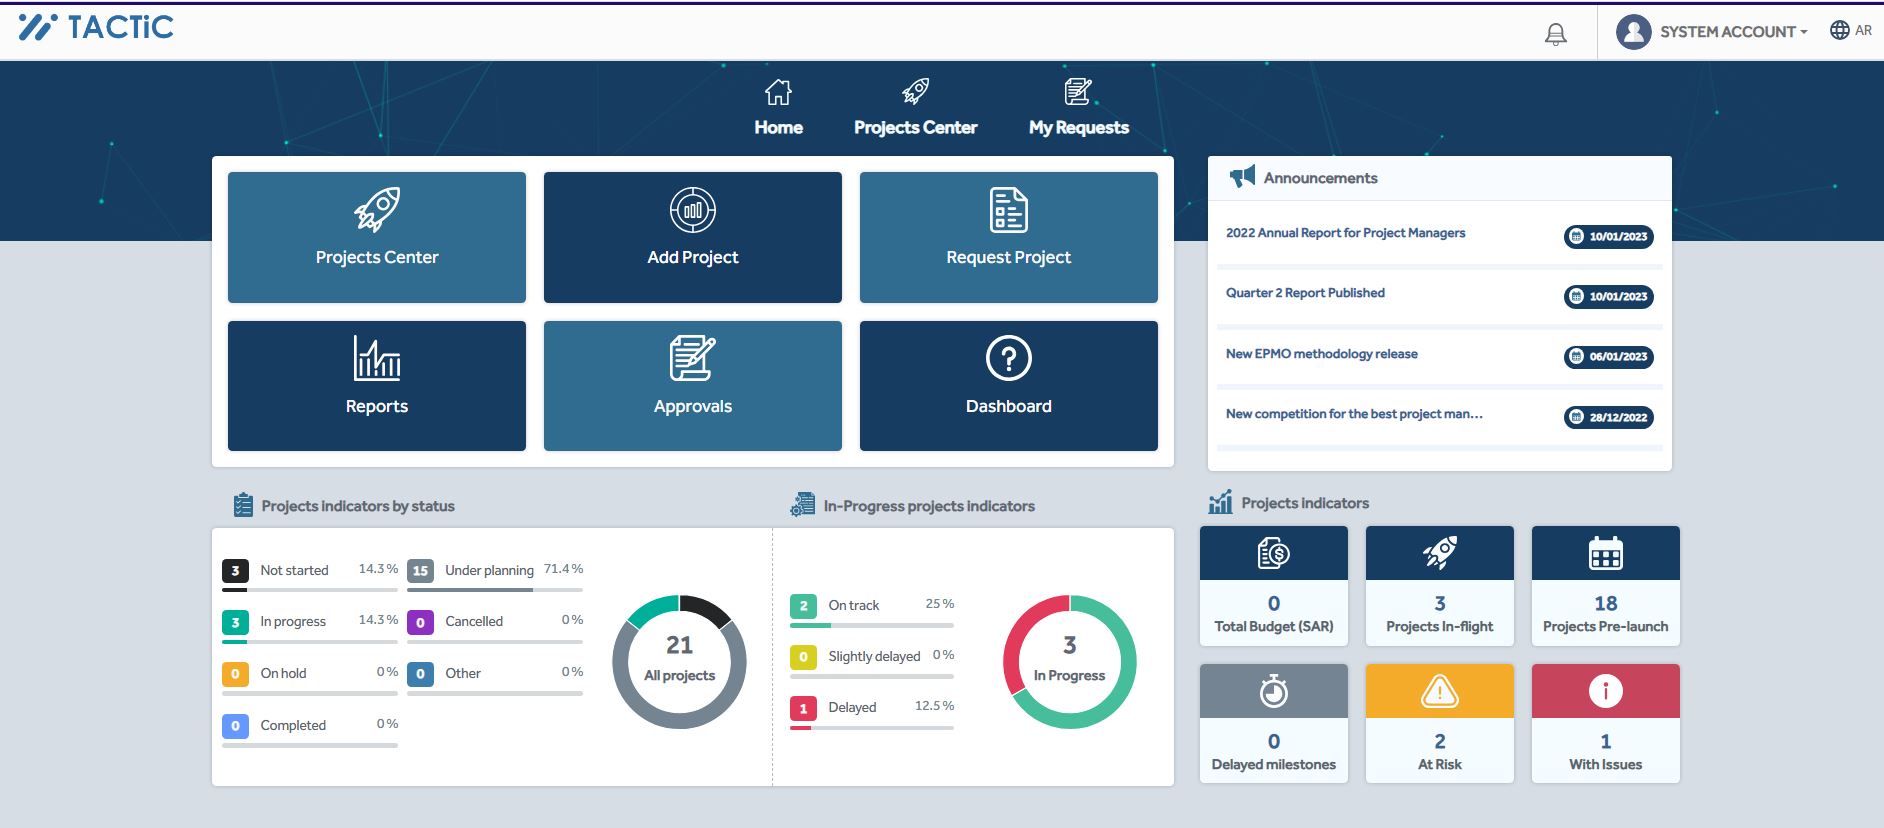
Task: Open New competition for best project manager announcement
Action: tap(1354, 414)
